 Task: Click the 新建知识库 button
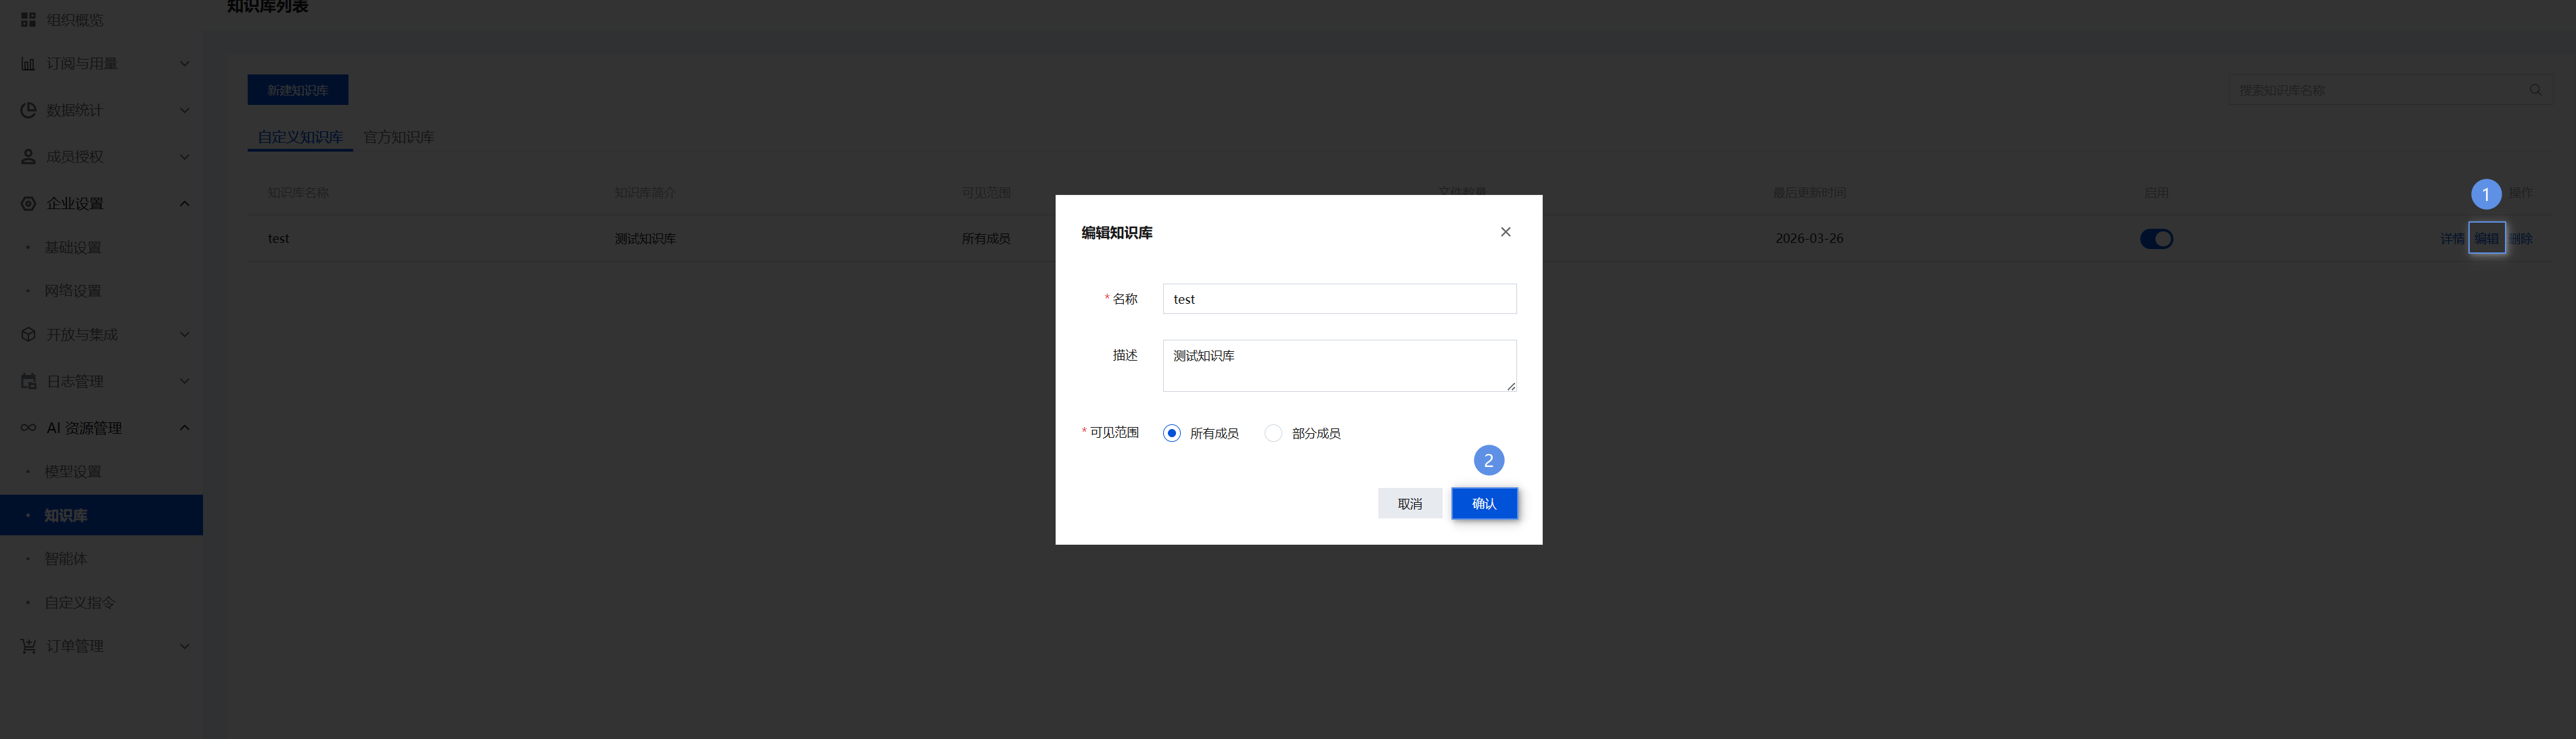coord(298,90)
